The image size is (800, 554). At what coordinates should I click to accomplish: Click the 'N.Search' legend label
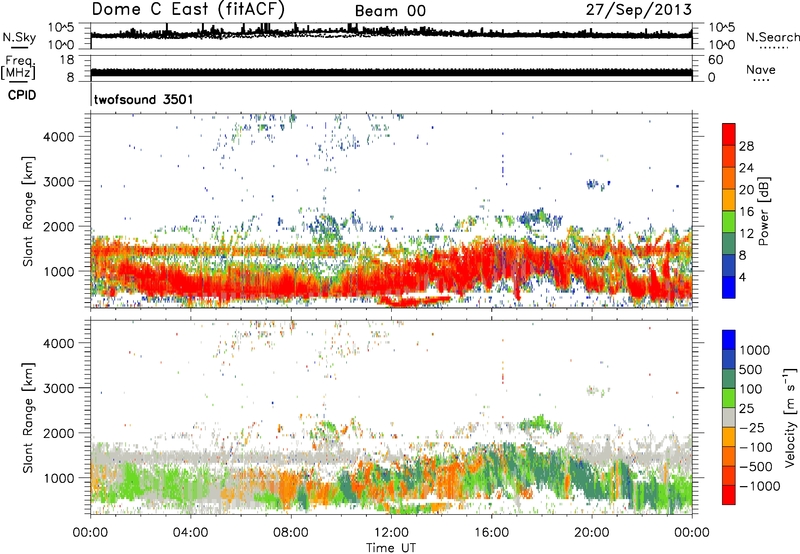tap(772, 37)
